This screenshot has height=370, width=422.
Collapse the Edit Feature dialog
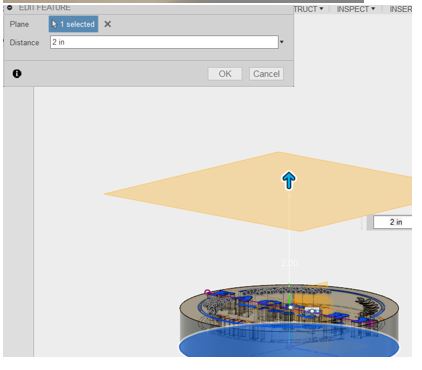[9, 7]
